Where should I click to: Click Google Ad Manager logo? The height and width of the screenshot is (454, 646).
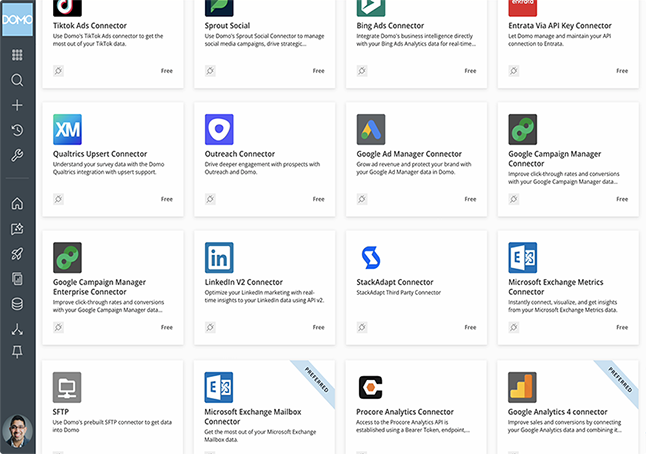pos(371,129)
